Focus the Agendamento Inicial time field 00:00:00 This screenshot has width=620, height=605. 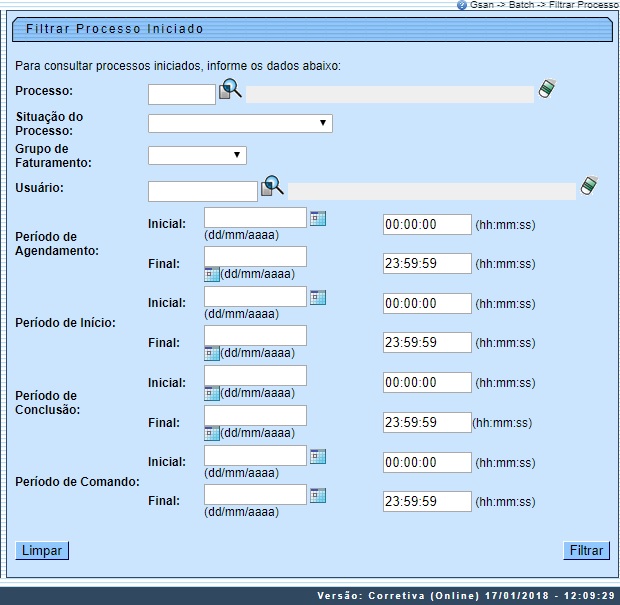(427, 225)
